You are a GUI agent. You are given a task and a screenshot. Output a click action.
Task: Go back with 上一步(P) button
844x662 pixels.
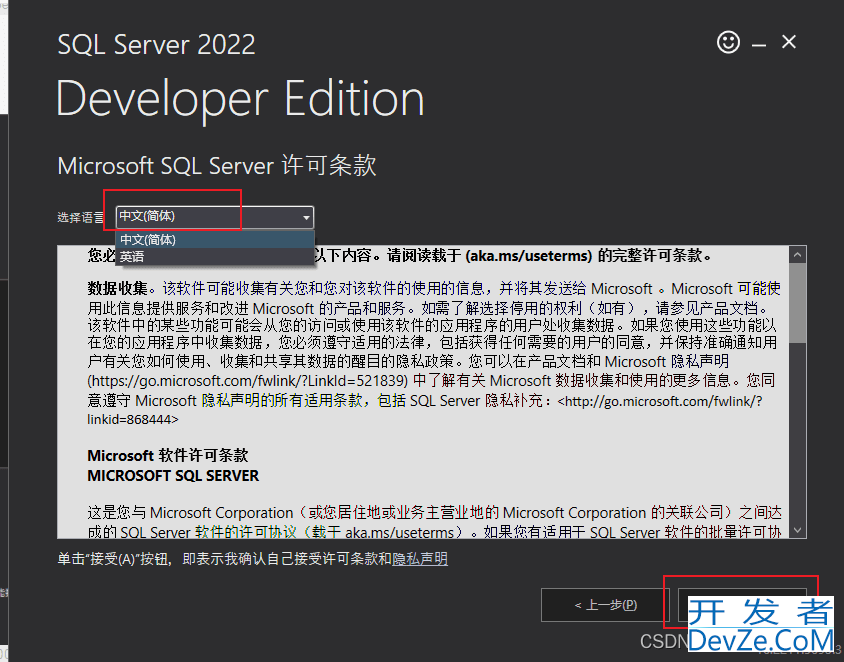tap(605, 605)
